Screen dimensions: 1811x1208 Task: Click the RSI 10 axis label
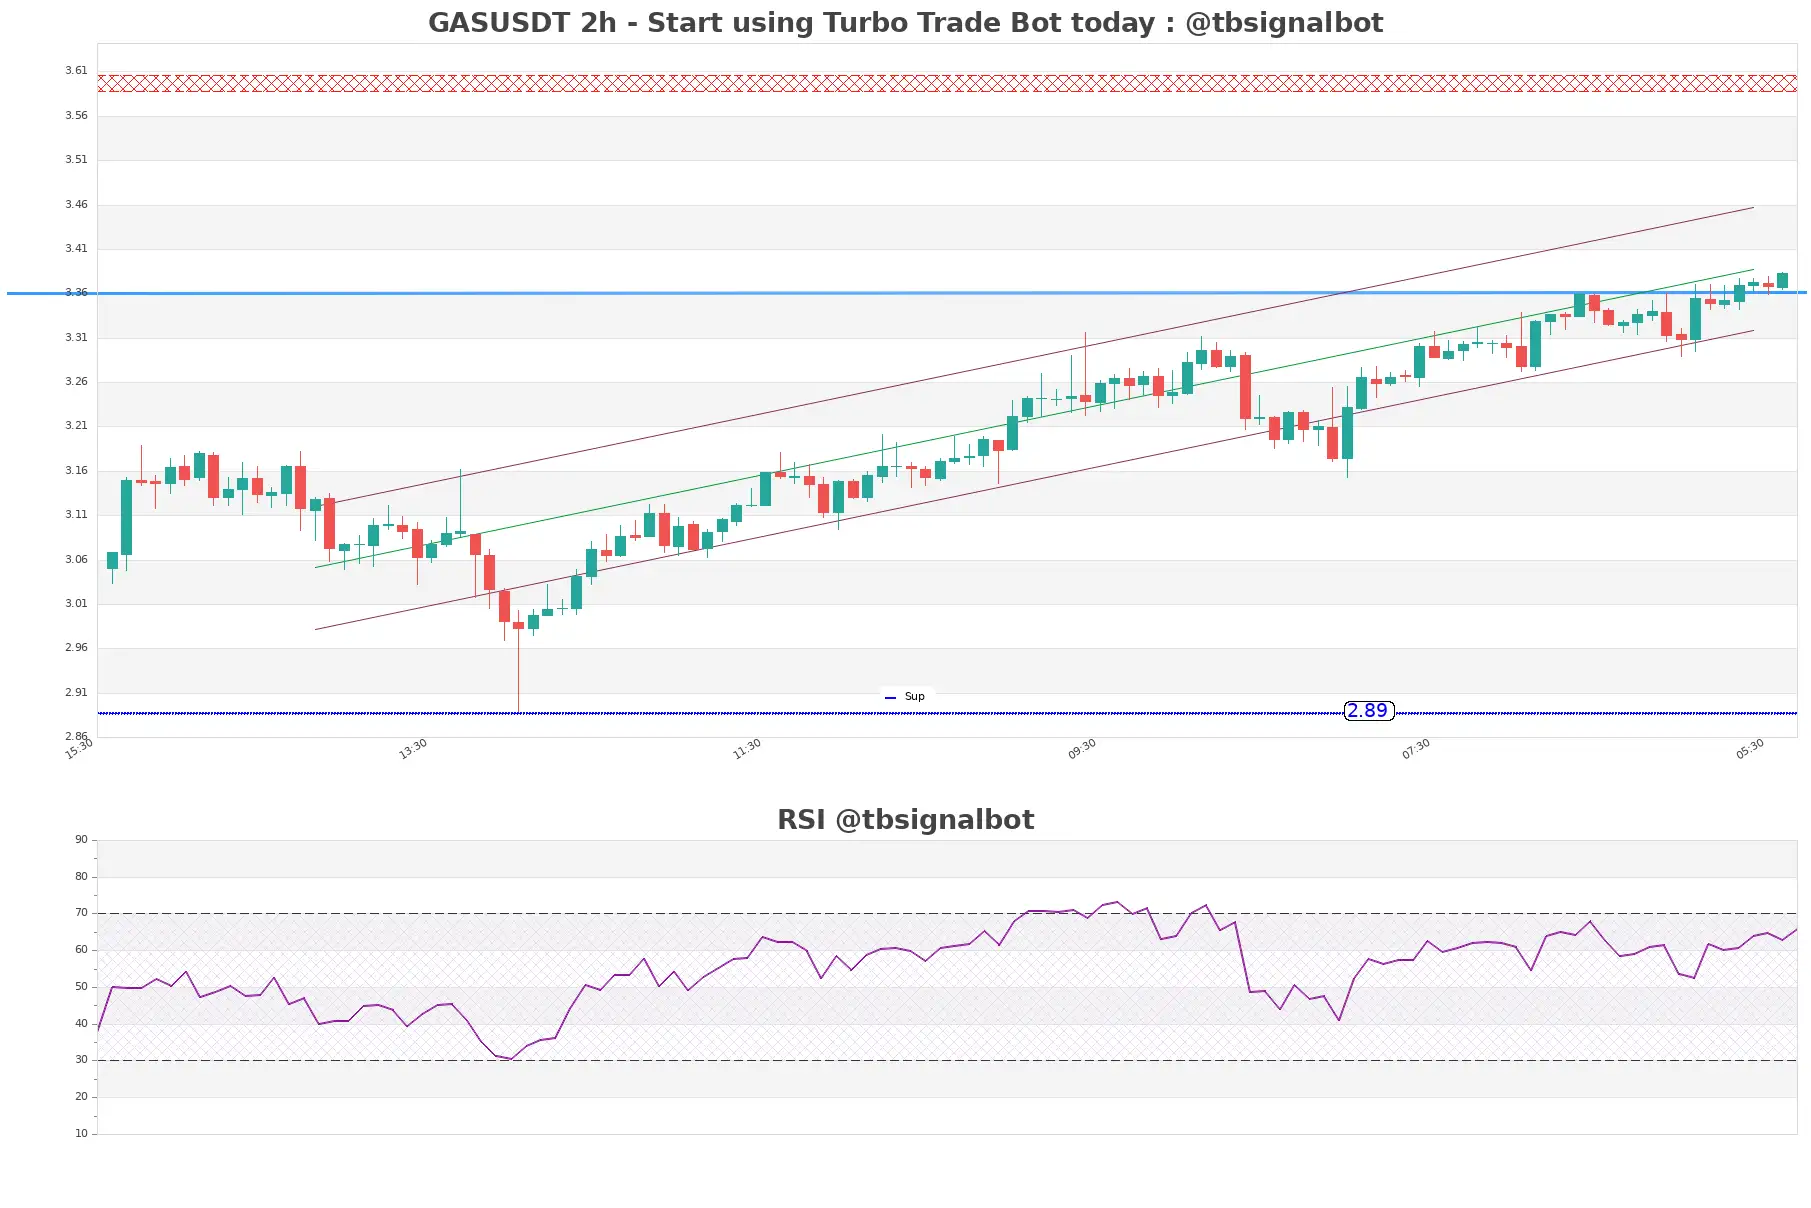[81, 1134]
